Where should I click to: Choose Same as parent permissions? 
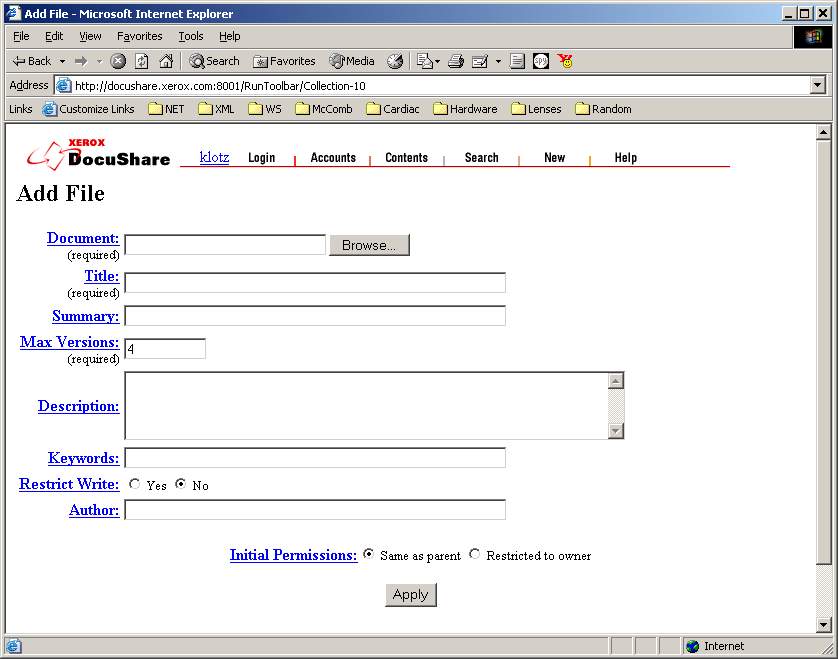point(368,554)
